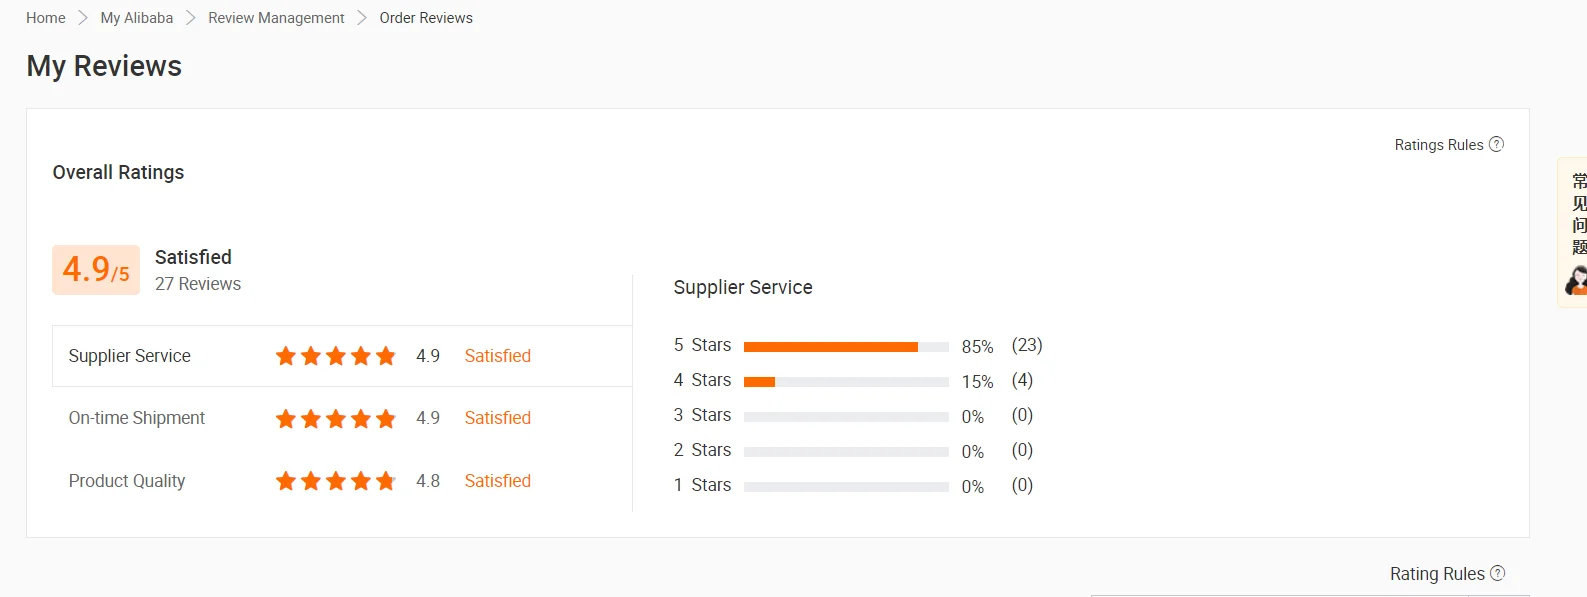
Task: Click the 5 Stars progress bar
Action: click(846, 347)
